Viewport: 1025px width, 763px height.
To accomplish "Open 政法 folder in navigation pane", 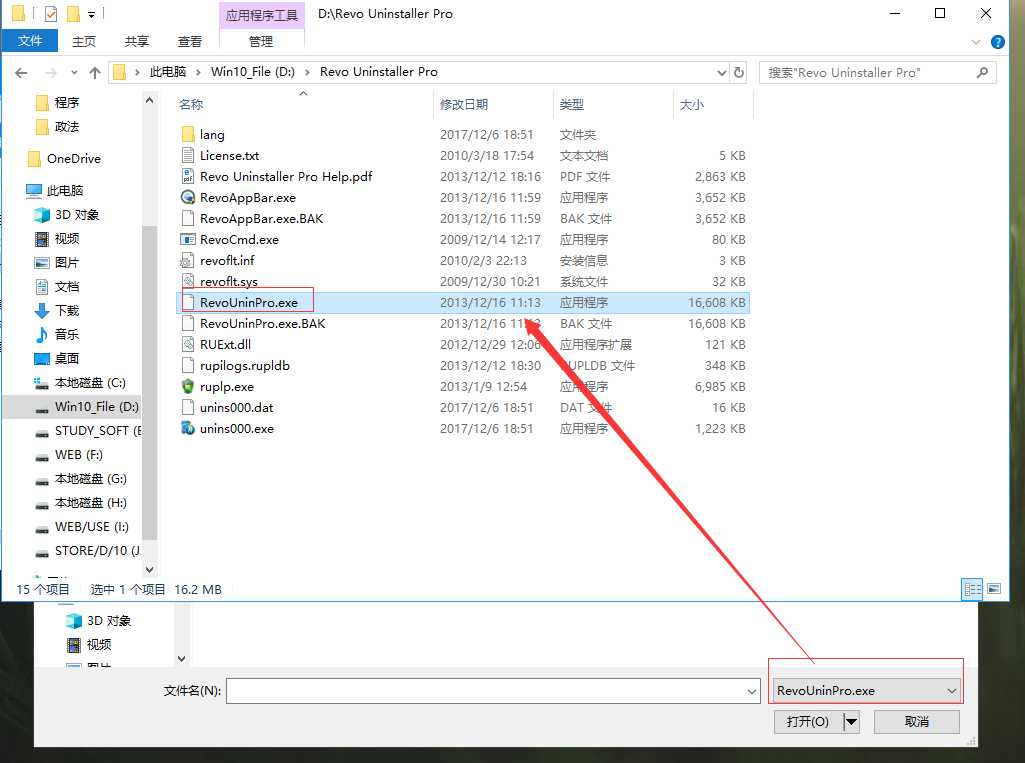I will coord(65,127).
